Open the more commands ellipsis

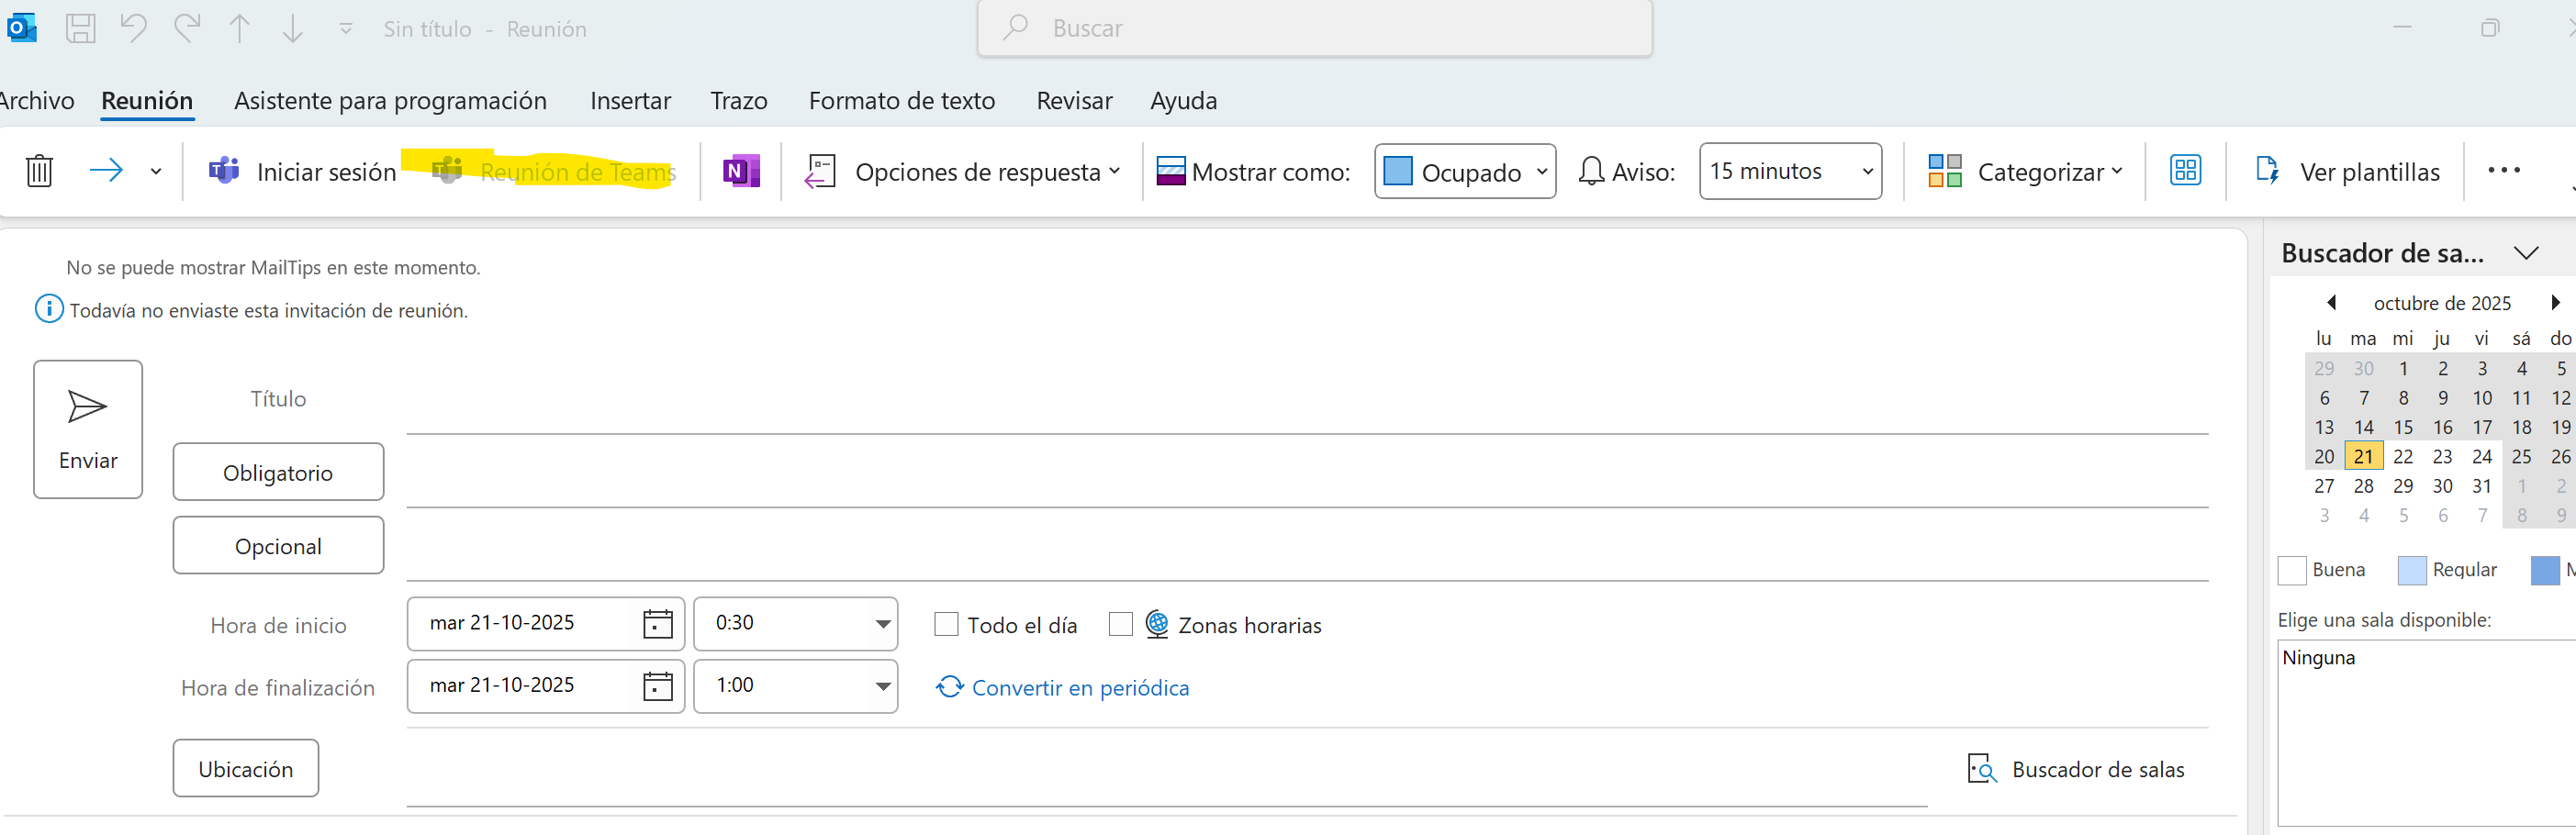point(2504,171)
